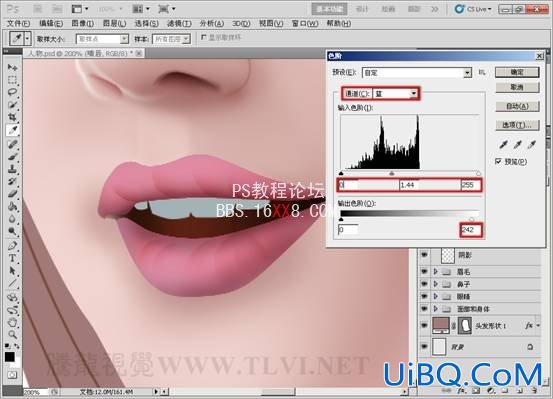Click the input midtone gamma slider handle
The height and width of the screenshot is (399, 553).
pos(391,173)
